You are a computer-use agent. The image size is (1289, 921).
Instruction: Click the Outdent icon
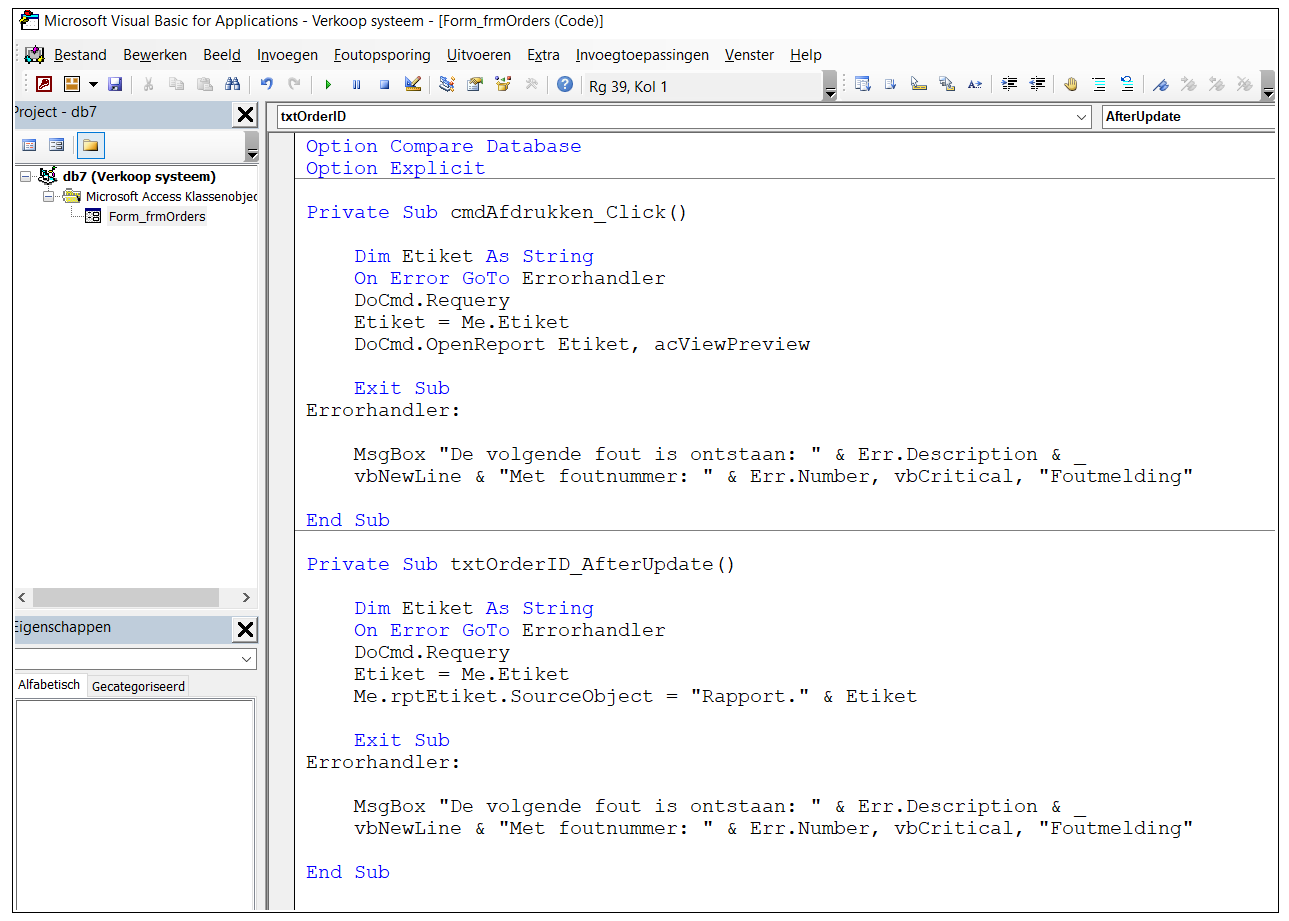pyautogui.click(x=1037, y=85)
